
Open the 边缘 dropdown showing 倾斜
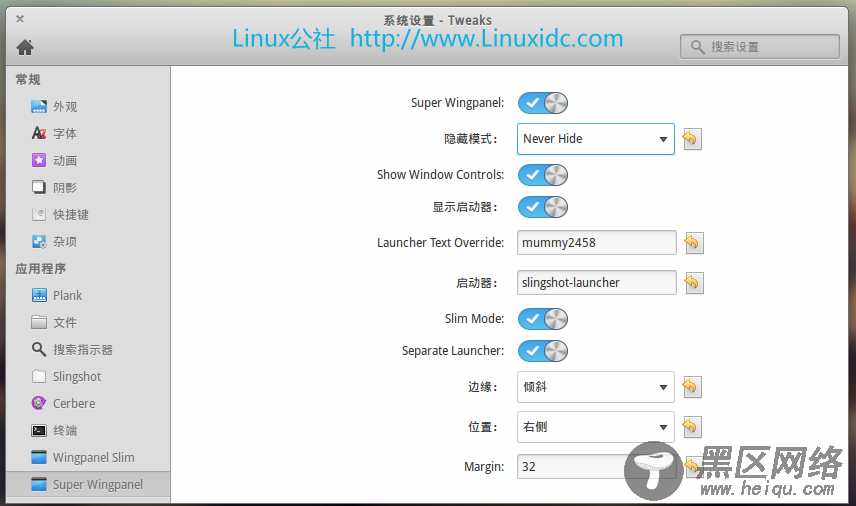click(596, 387)
